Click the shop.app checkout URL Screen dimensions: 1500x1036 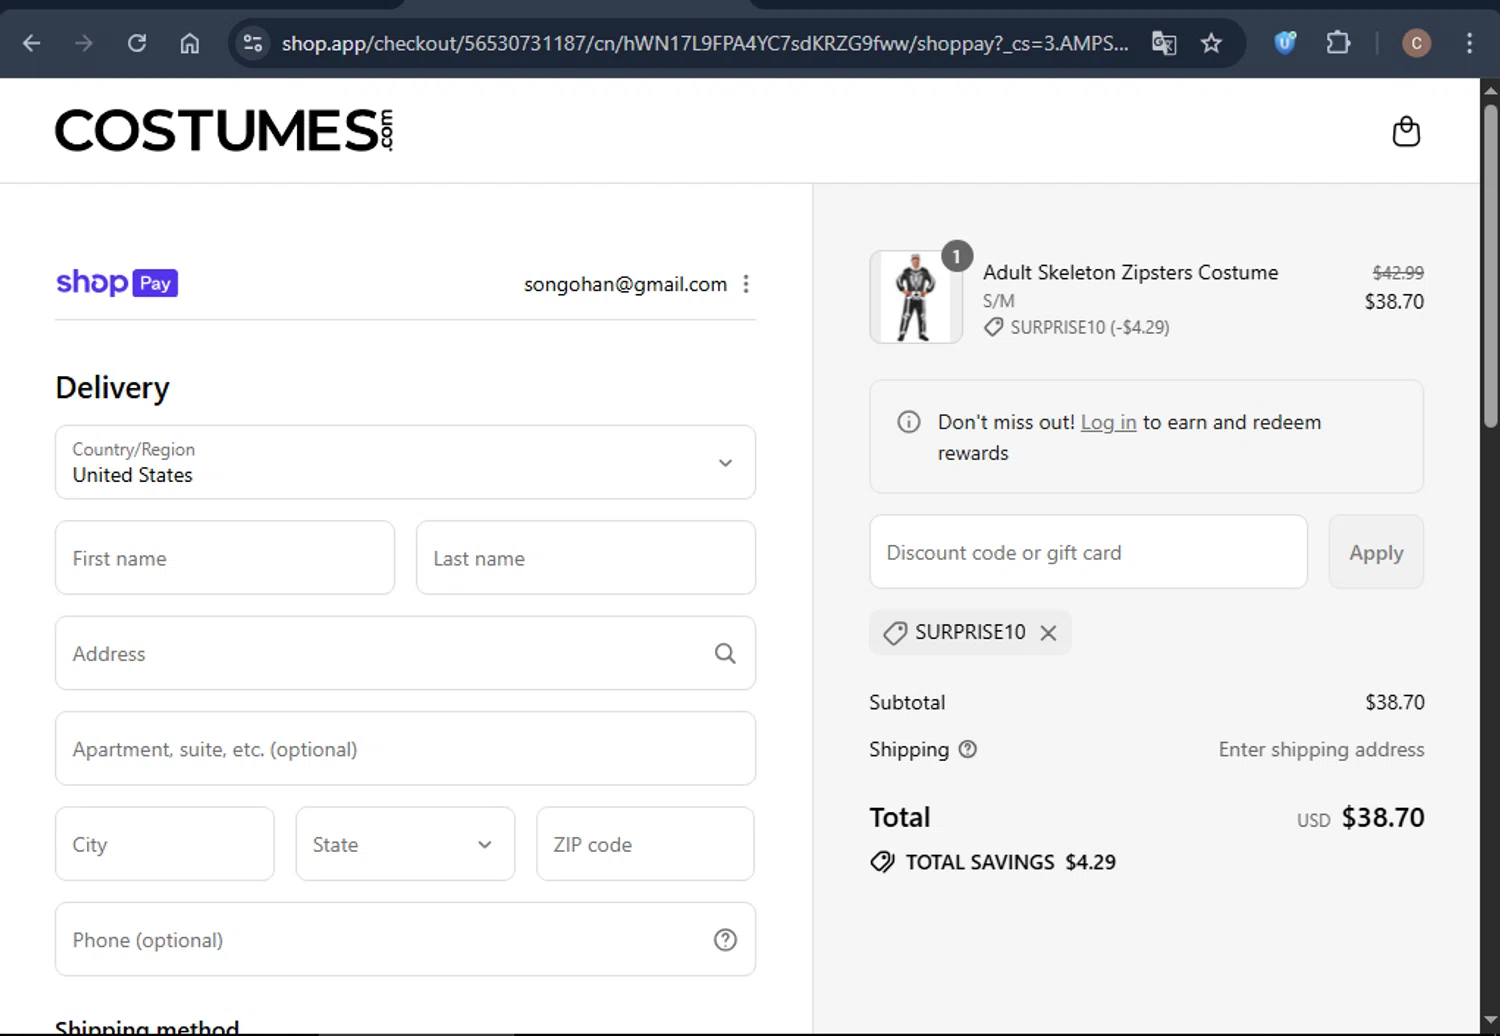pyautogui.click(x=704, y=43)
